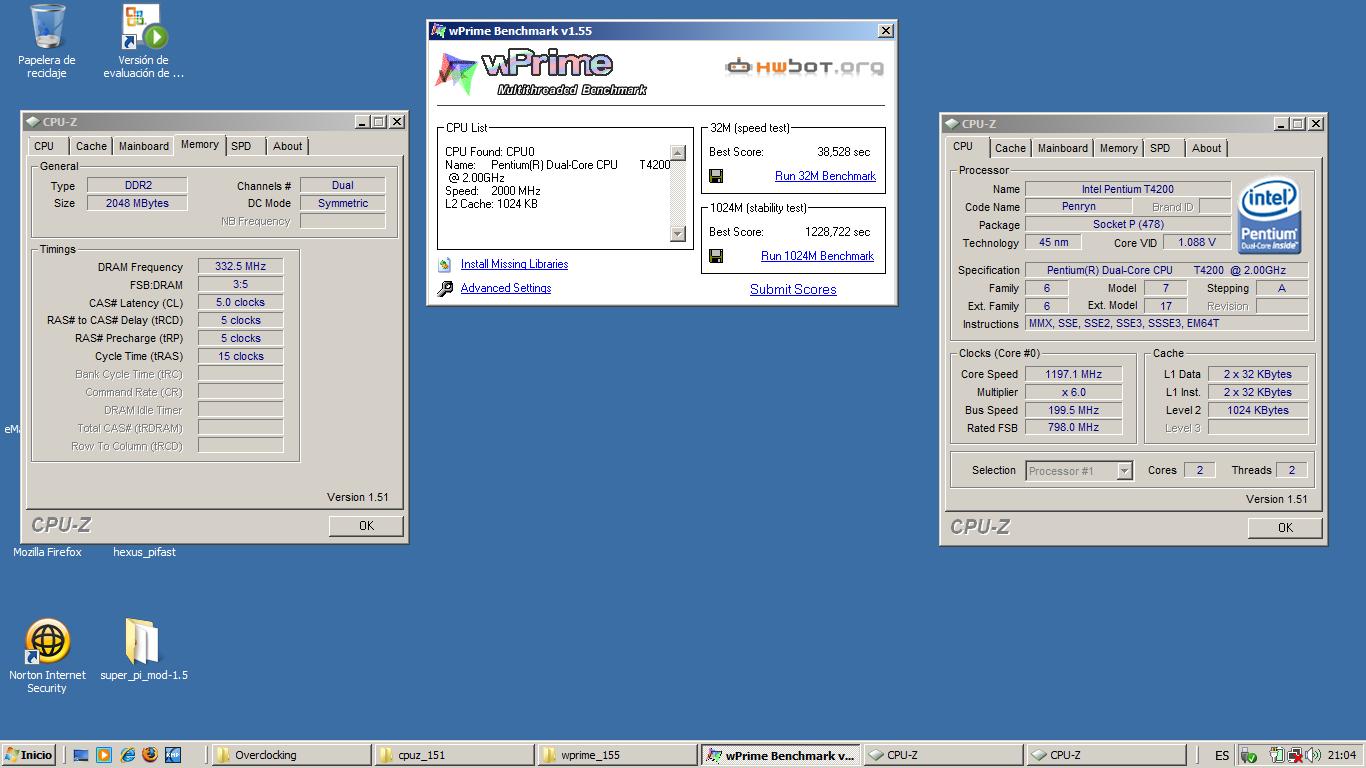This screenshot has width=1366, height=768.
Task: Switch to cpuz_151 taskbar button
Action: 455,755
